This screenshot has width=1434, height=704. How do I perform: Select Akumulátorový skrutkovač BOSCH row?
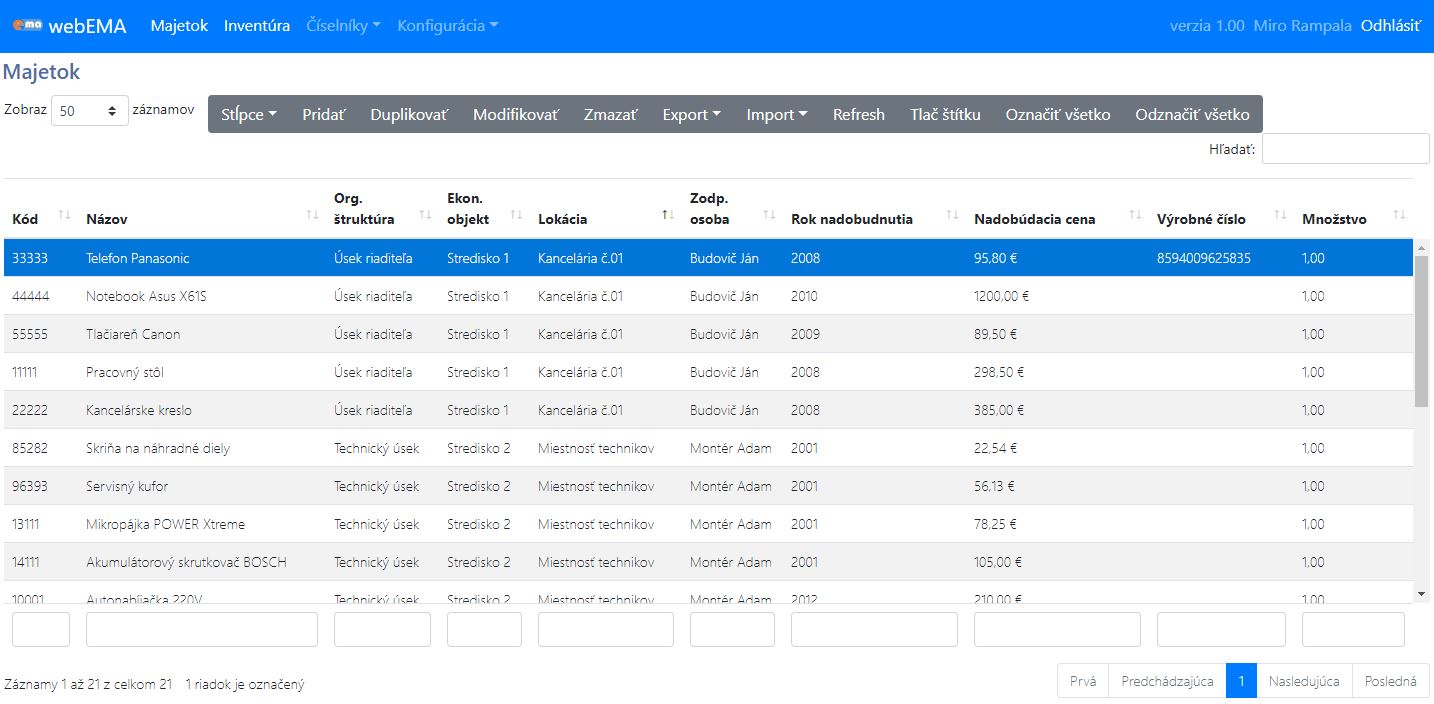pyautogui.click(x=708, y=562)
